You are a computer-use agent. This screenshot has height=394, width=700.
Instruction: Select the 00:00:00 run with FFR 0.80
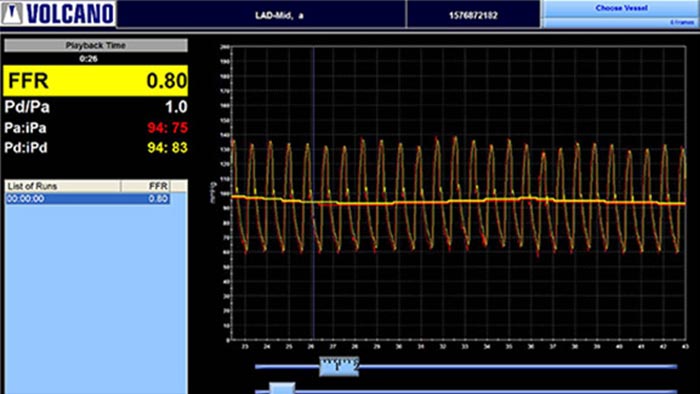88,199
